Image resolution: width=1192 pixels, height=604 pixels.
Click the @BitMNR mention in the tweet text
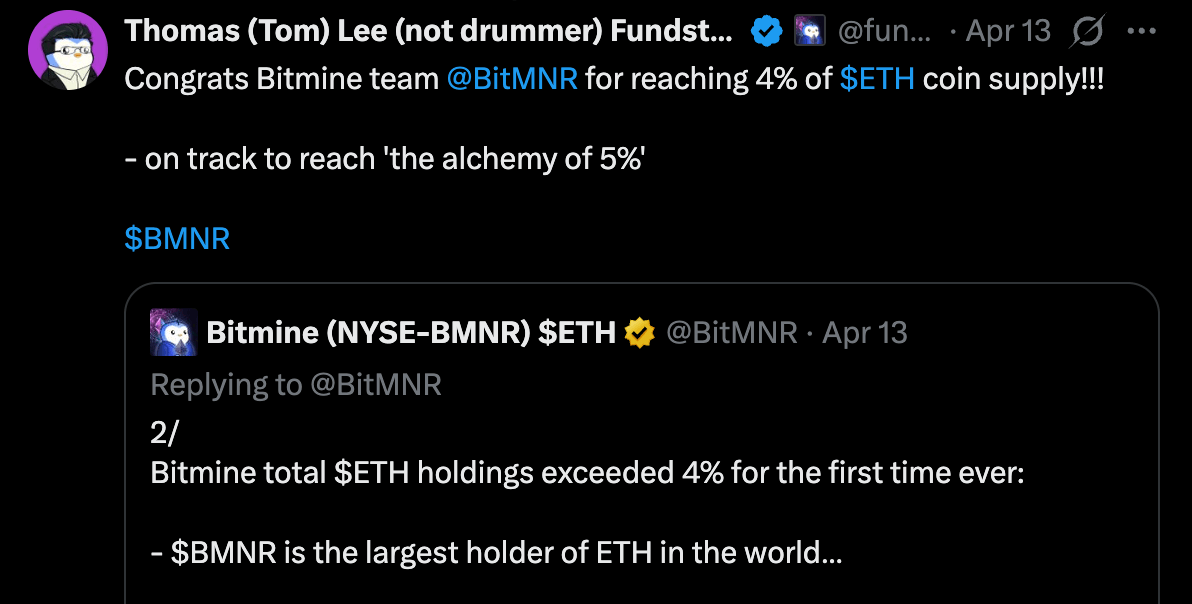(x=513, y=78)
